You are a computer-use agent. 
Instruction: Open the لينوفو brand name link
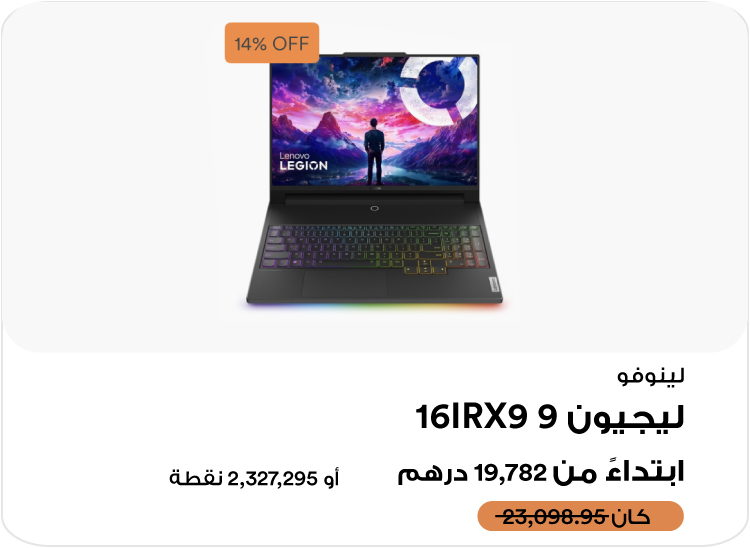coord(651,376)
